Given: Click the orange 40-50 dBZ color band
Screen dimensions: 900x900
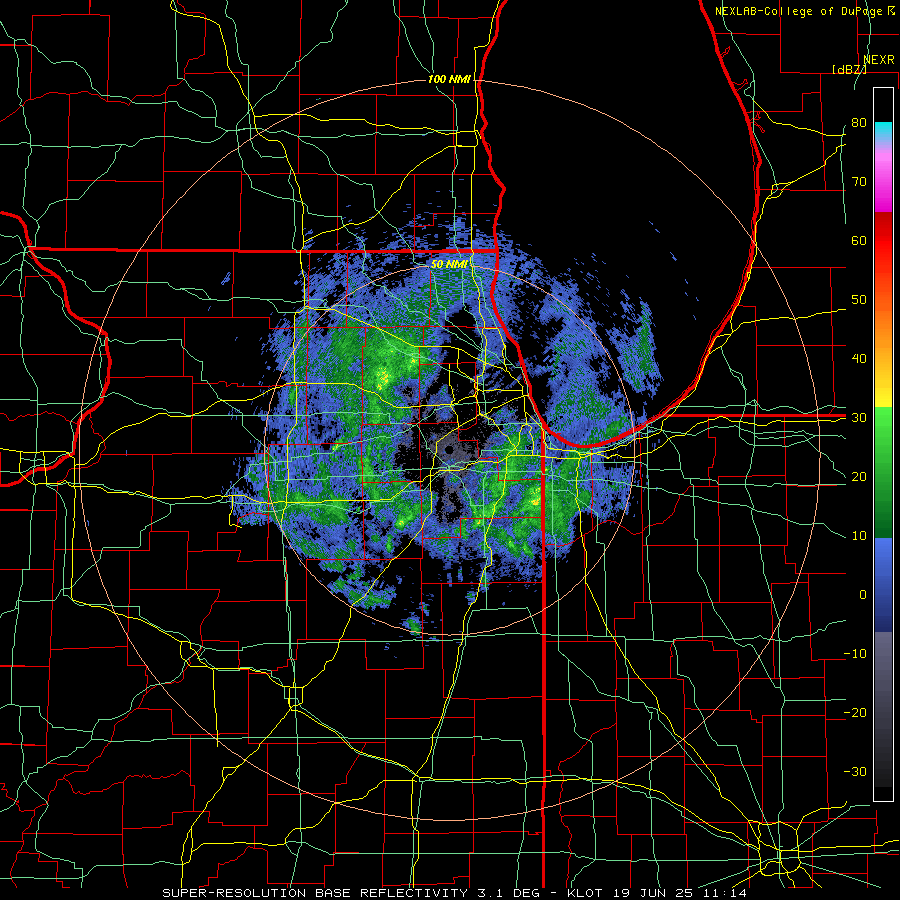Looking at the screenshot, I should 883,327.
